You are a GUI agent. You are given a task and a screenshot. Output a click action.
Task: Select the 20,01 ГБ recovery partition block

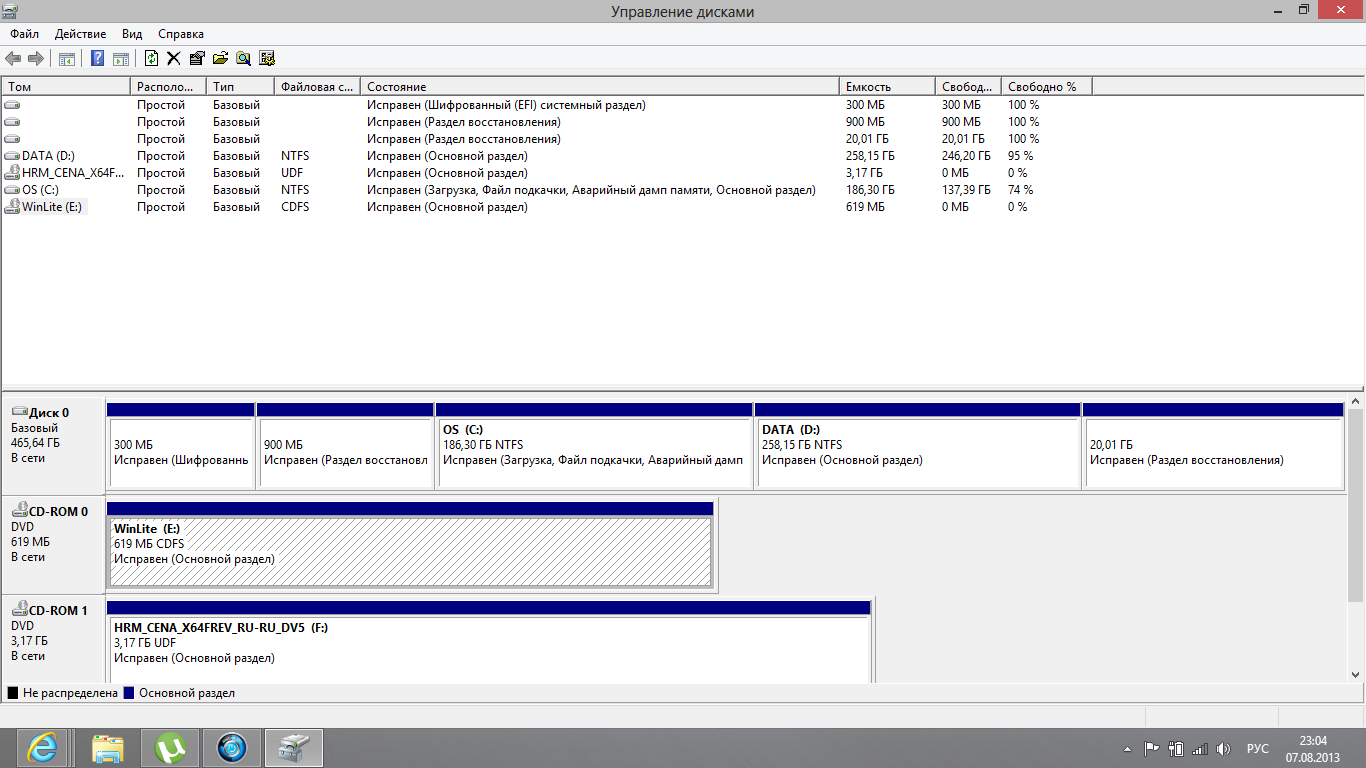pyautogui.click(x=1213, y=446)
